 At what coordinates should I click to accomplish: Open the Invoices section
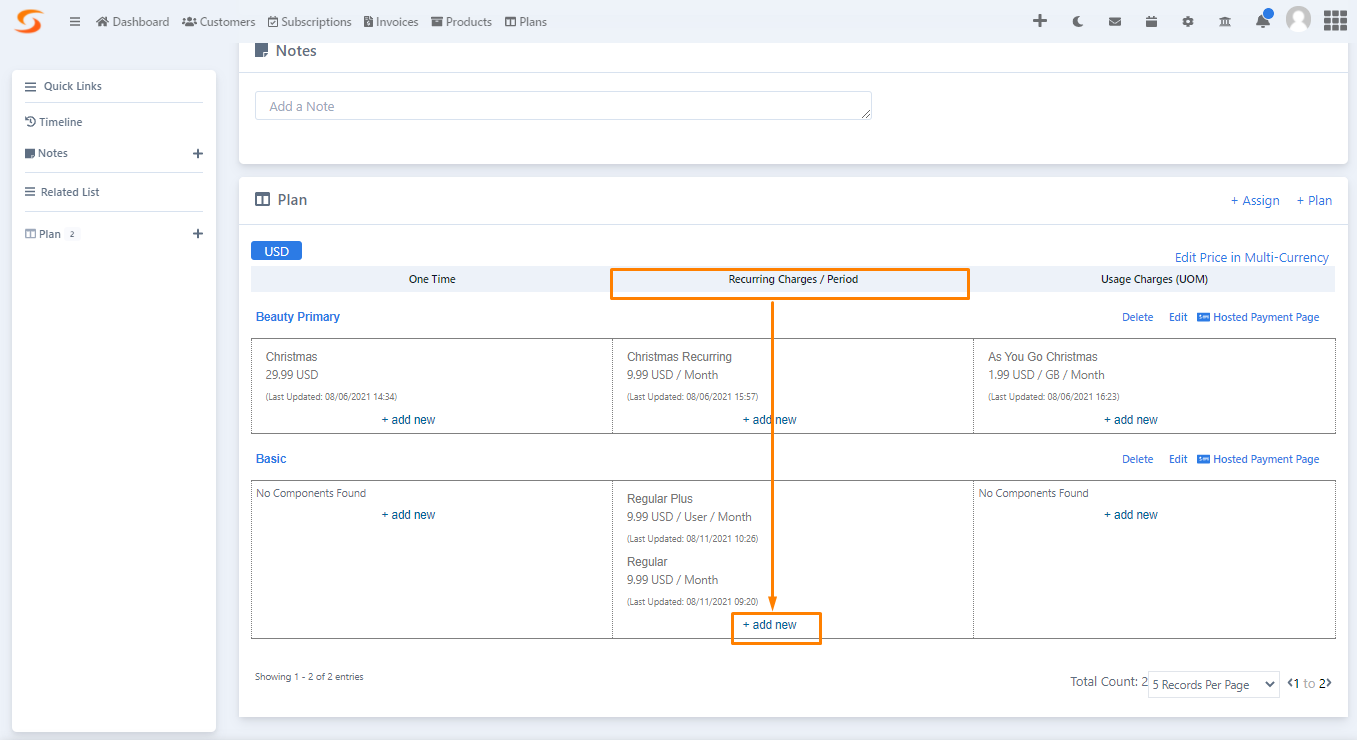coord(390,20)
